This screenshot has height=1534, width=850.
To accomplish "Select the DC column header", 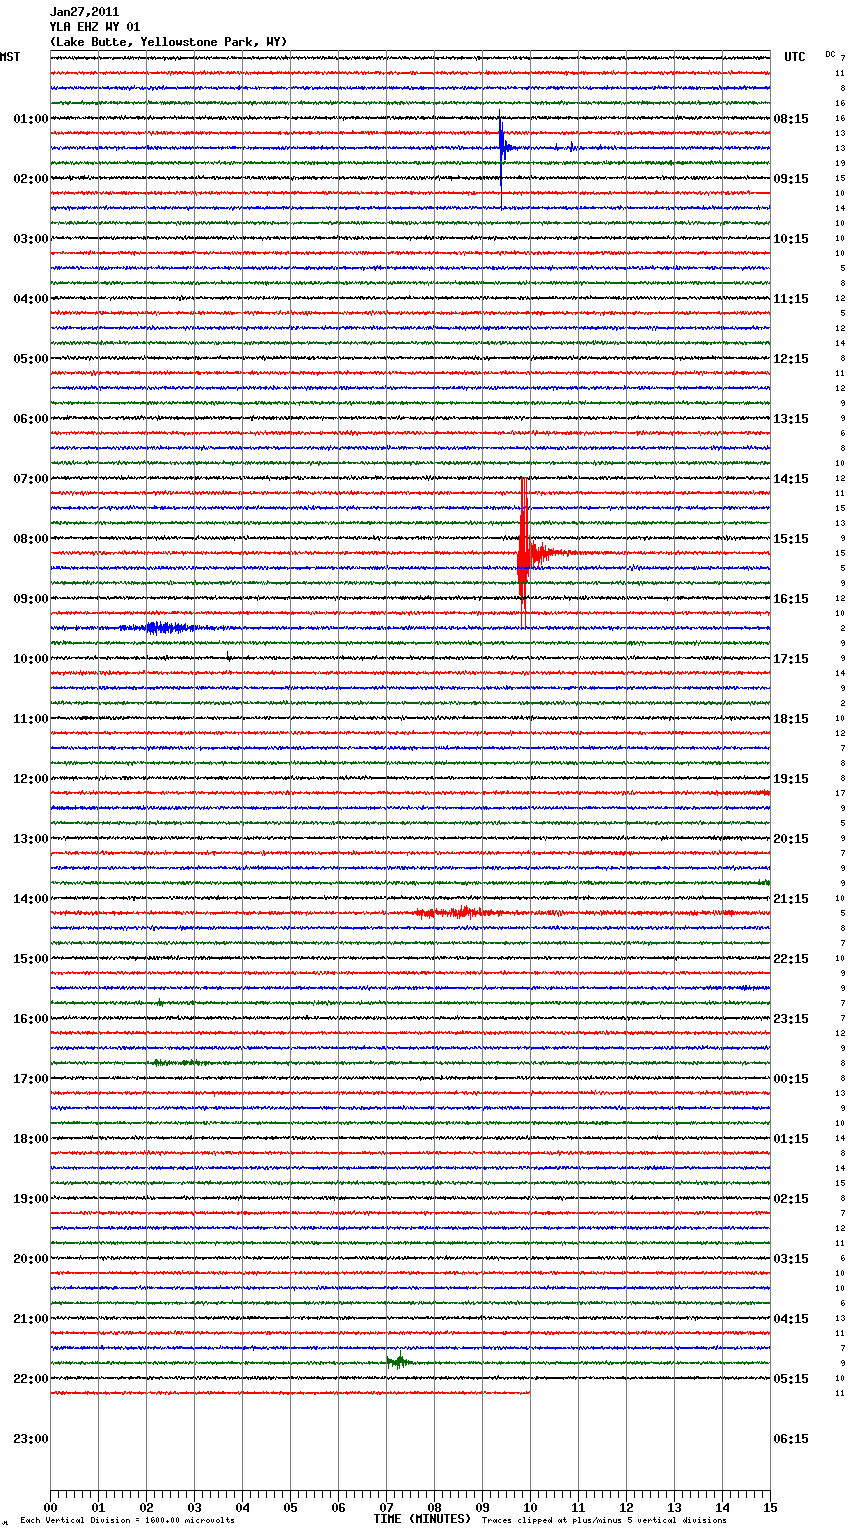I will click(830, 54).
